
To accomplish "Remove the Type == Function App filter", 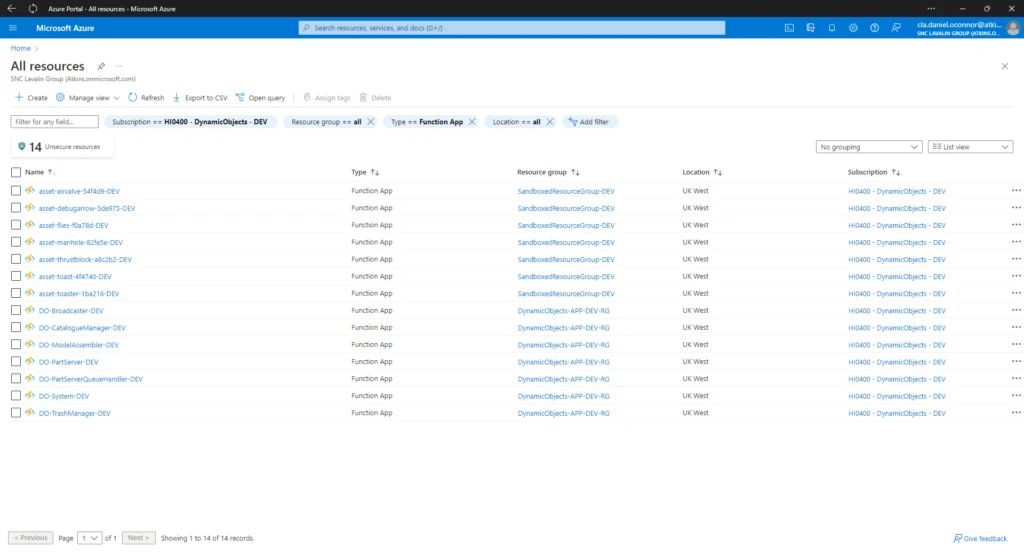I will [x=472, y=121].
